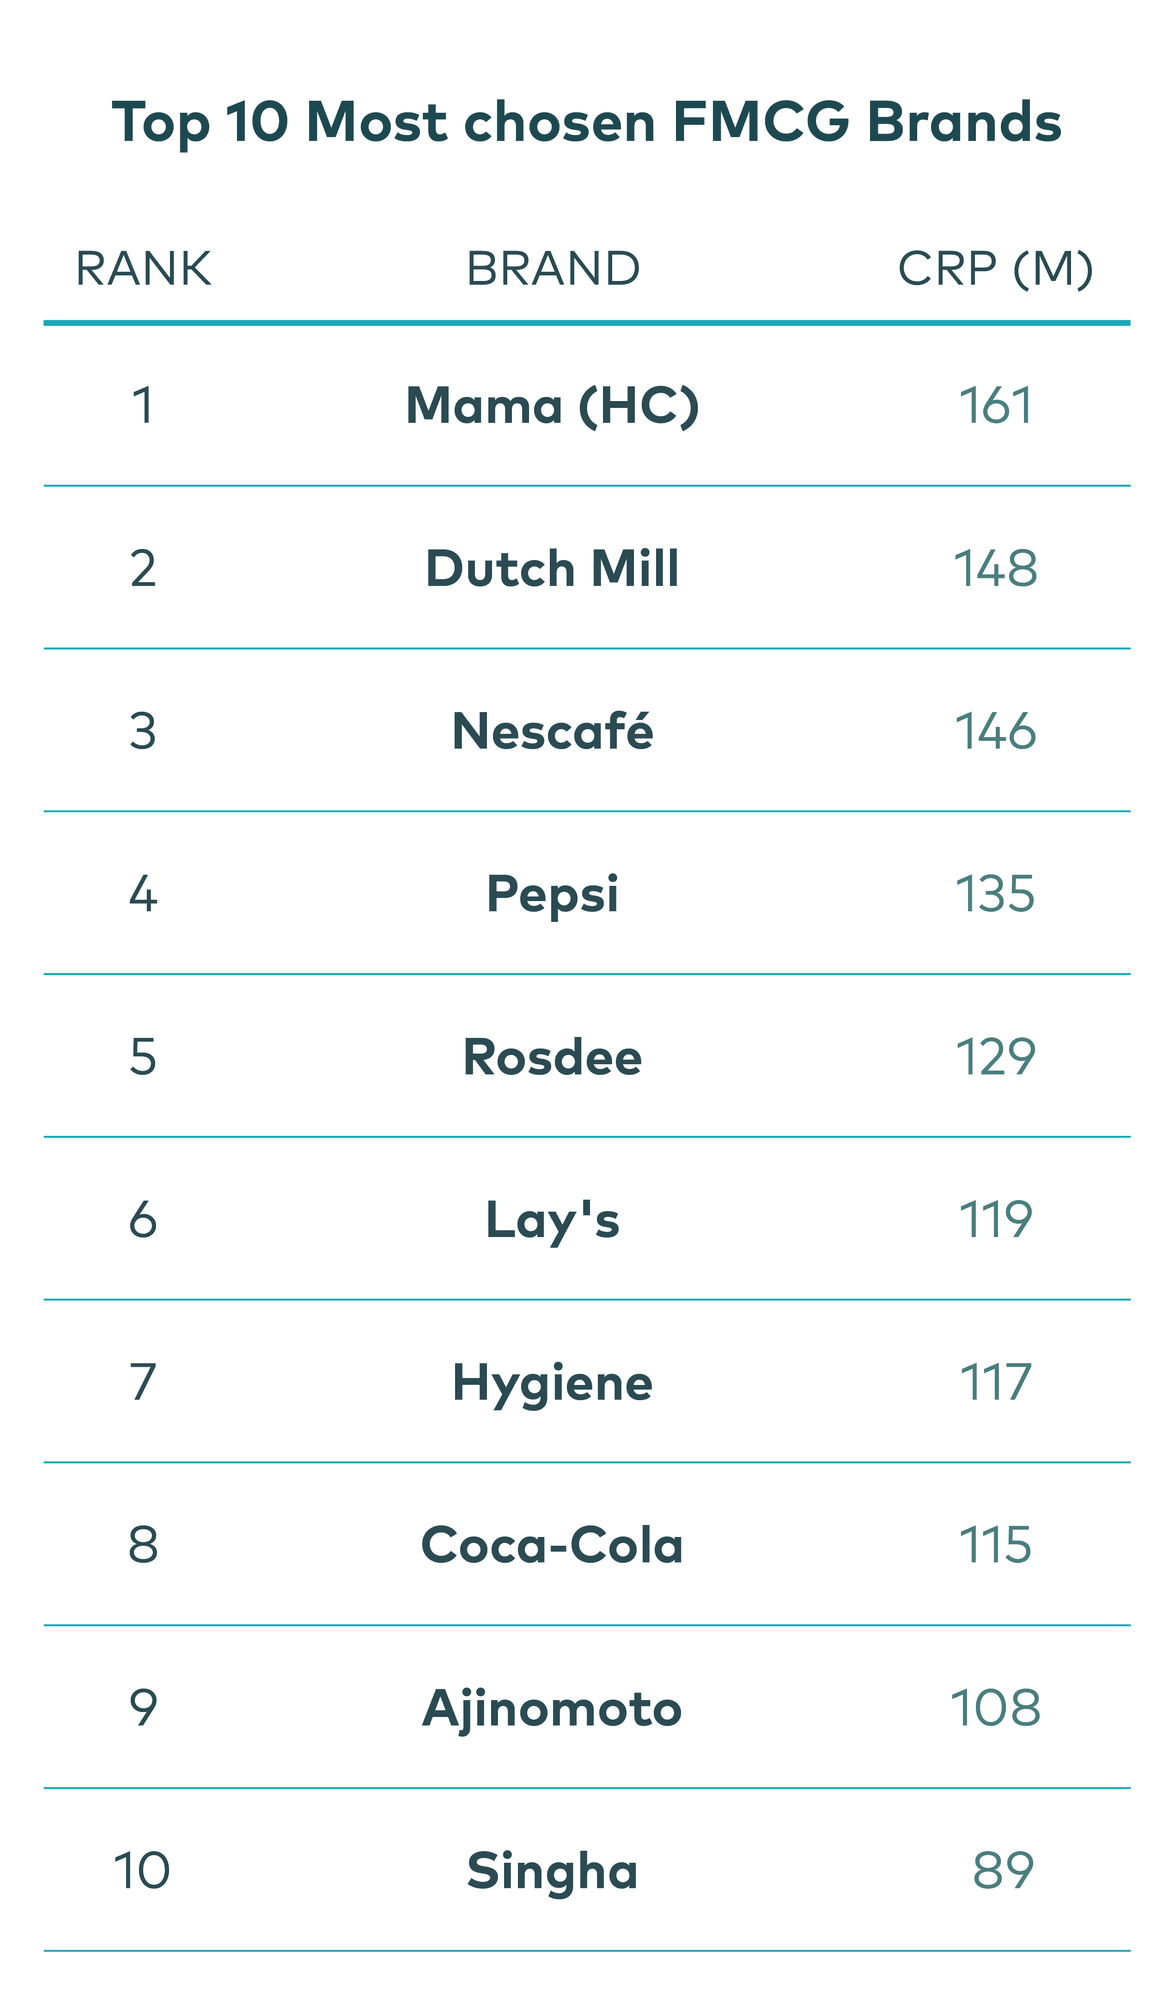
Task: Select the CRP (M) column header
Action: (x=995, y=269)
